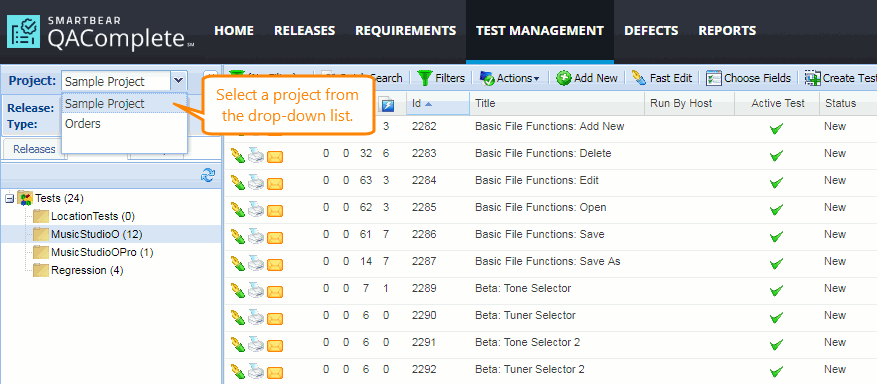The width and height of the screenshot is (877, 384).
Task: Click the lightning icon column header
Action: click(386, 105)
